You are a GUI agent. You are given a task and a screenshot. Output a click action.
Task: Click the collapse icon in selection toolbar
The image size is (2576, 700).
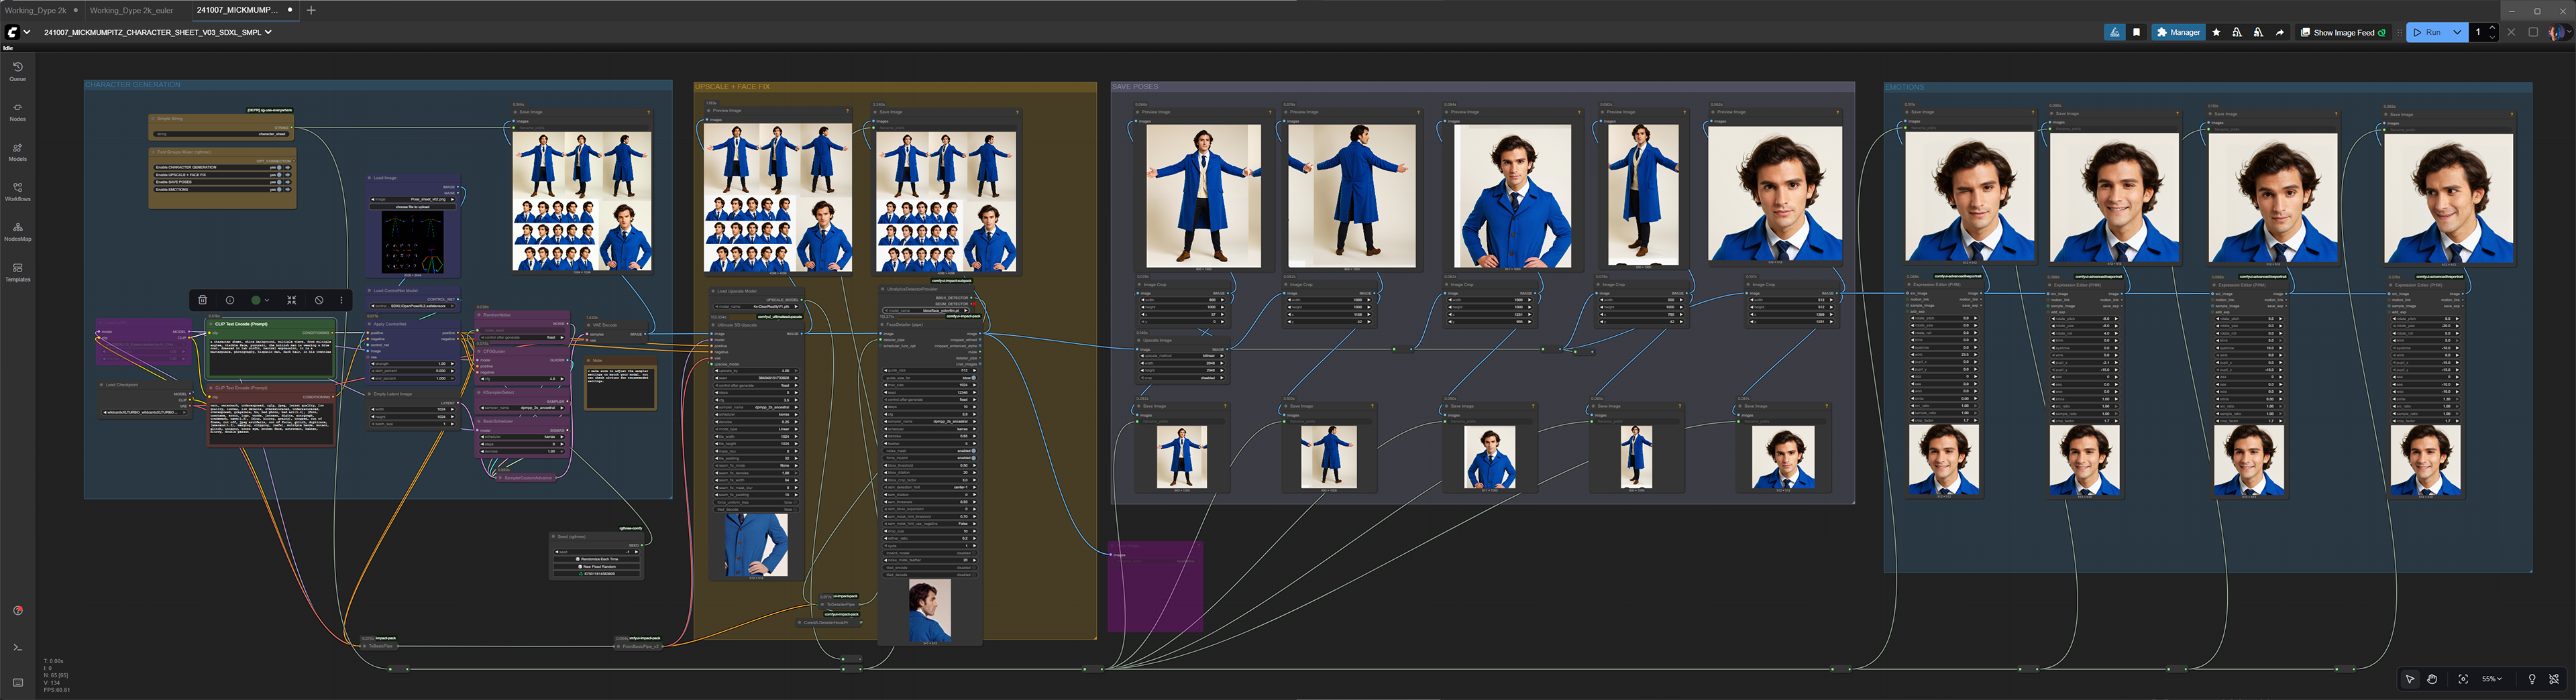tap(292, 300)
